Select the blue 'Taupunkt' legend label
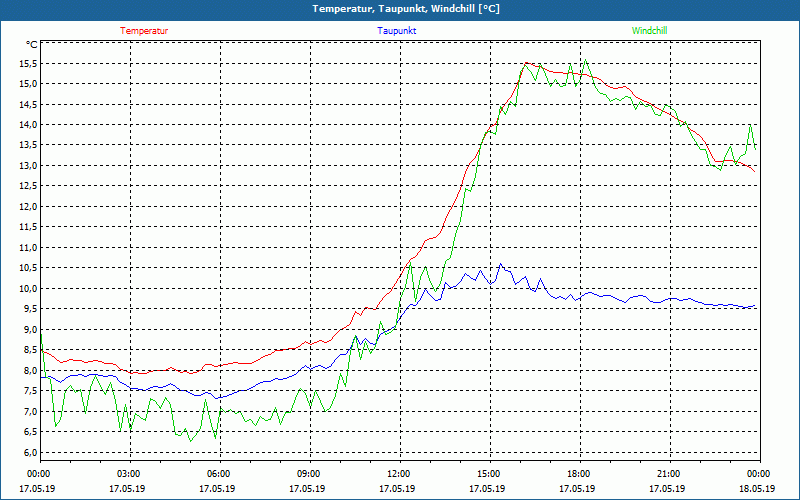Viewport: 800px width, 500px height. tap(396, 31)
